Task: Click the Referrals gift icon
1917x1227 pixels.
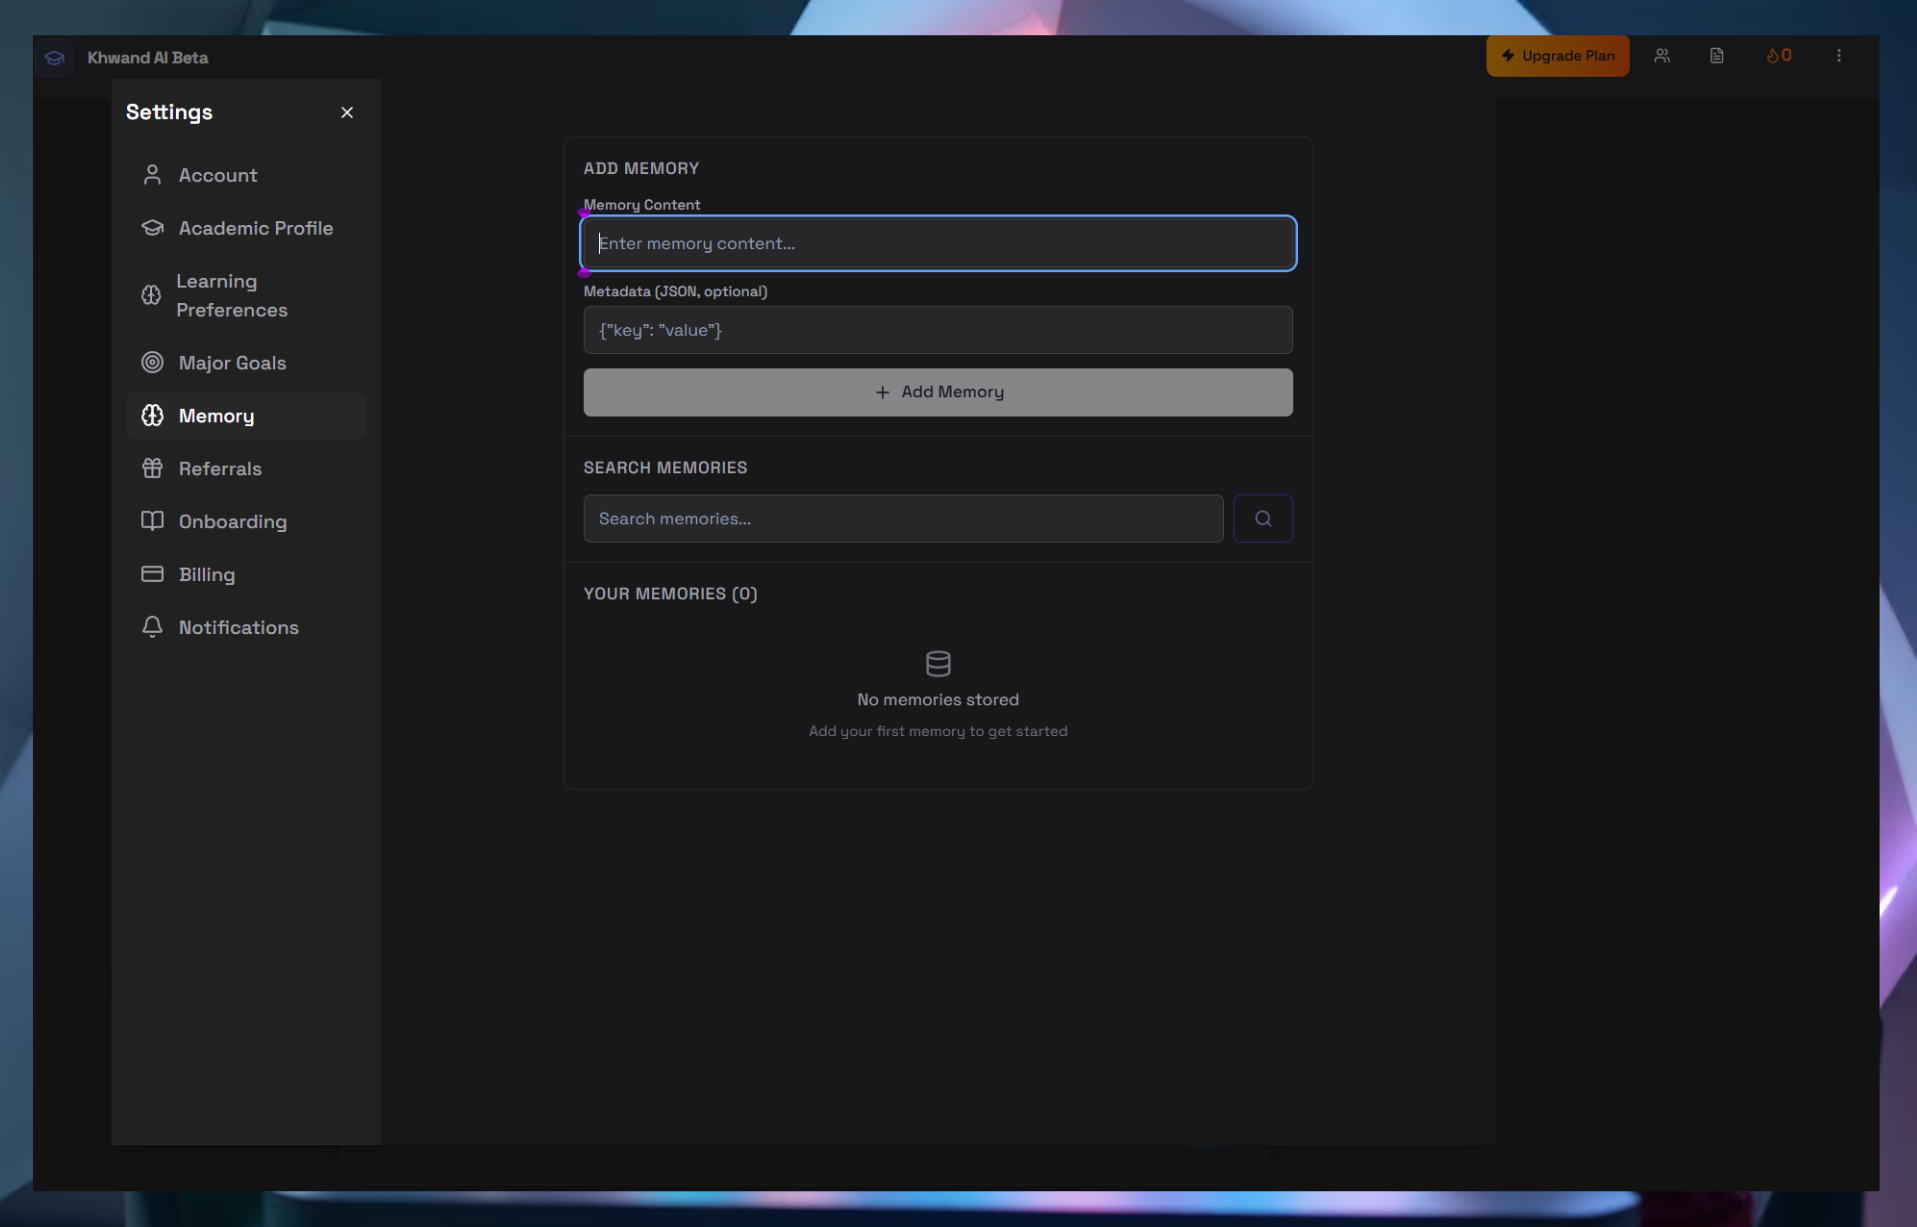Action: [152, 468]
